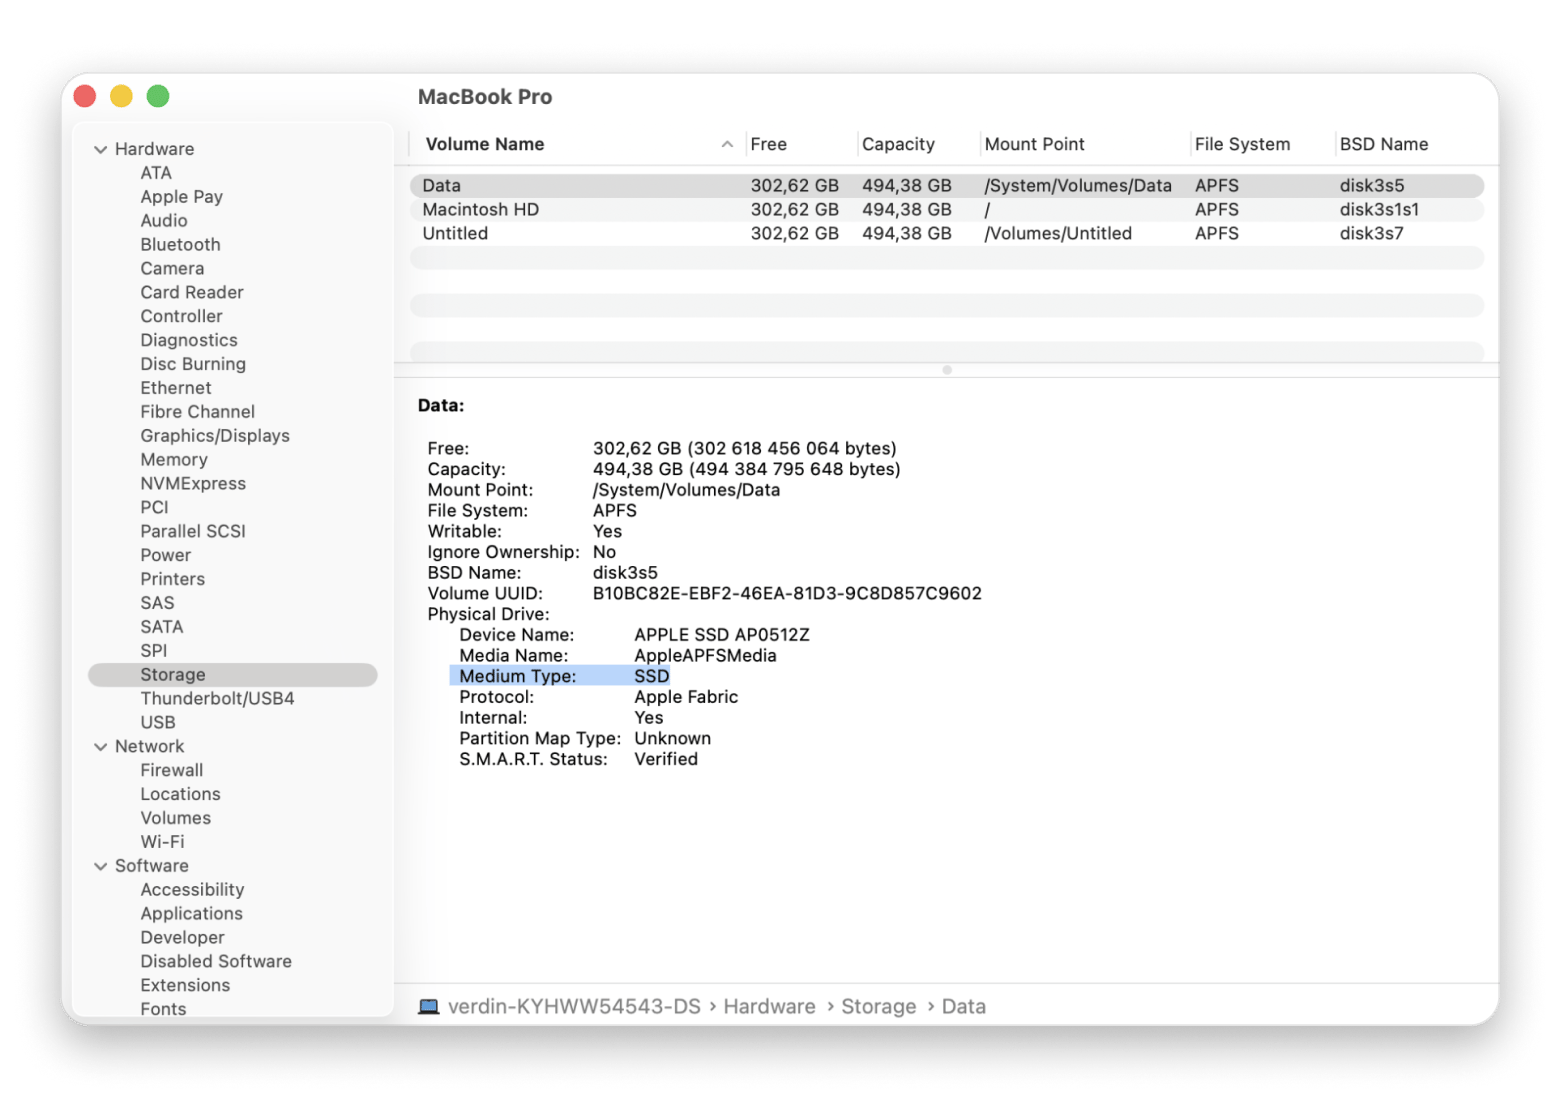This screenshot has height=1106, width=1560.
Task: Click Data in the path bar
Action: pyautogui.click(x=963, y=1007)
